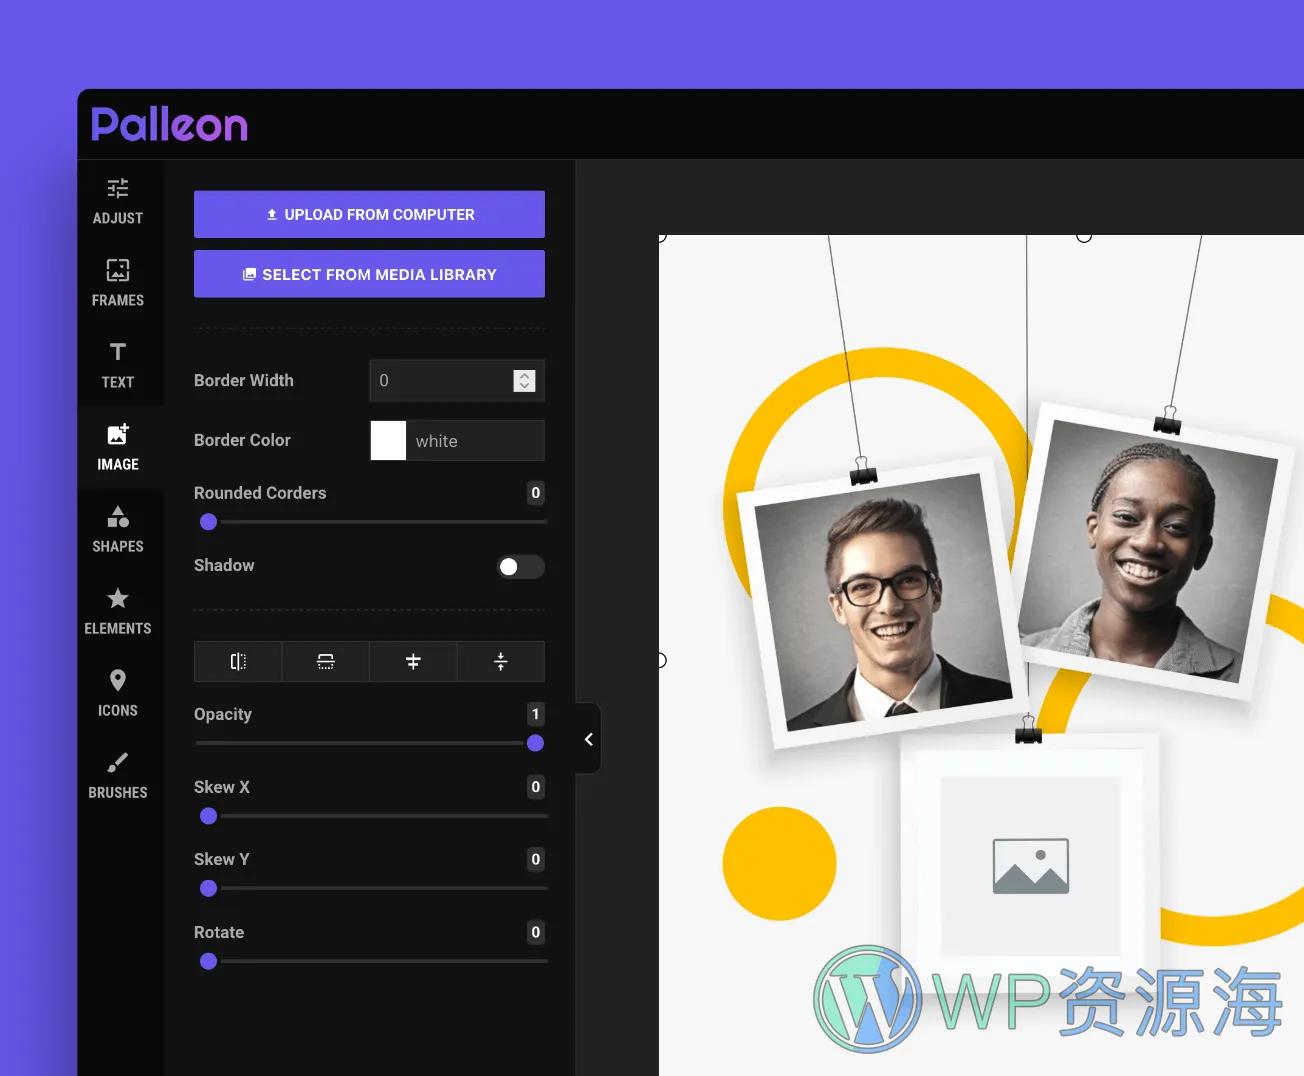
Task: Select the Brushes tool
Action: [118, 774]
